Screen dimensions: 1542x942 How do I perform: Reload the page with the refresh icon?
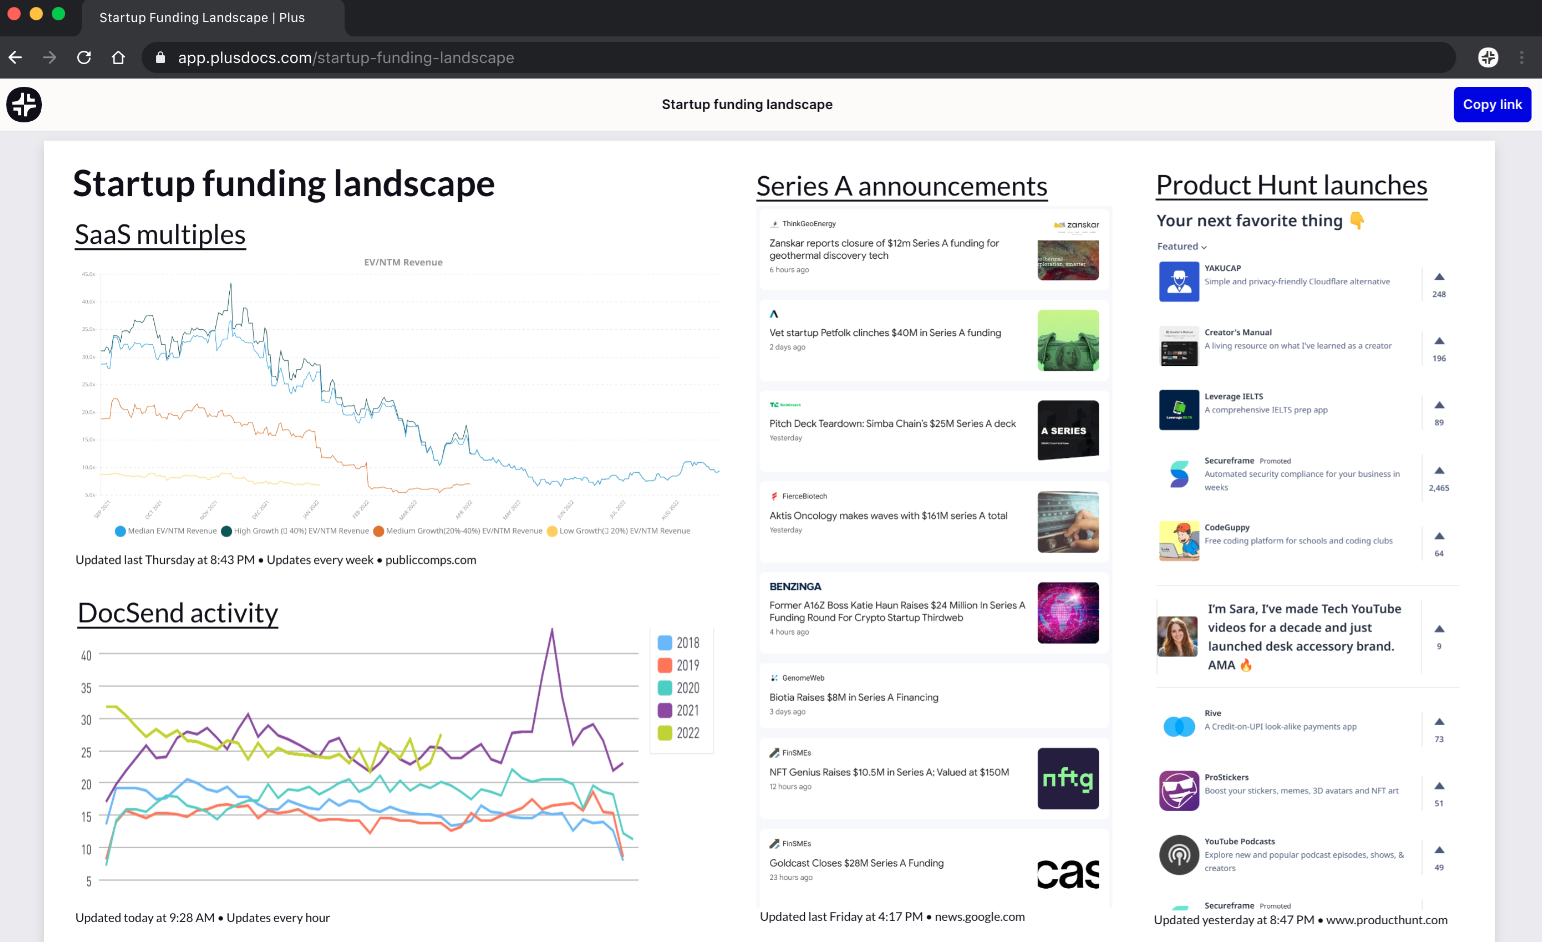(84, 58)
